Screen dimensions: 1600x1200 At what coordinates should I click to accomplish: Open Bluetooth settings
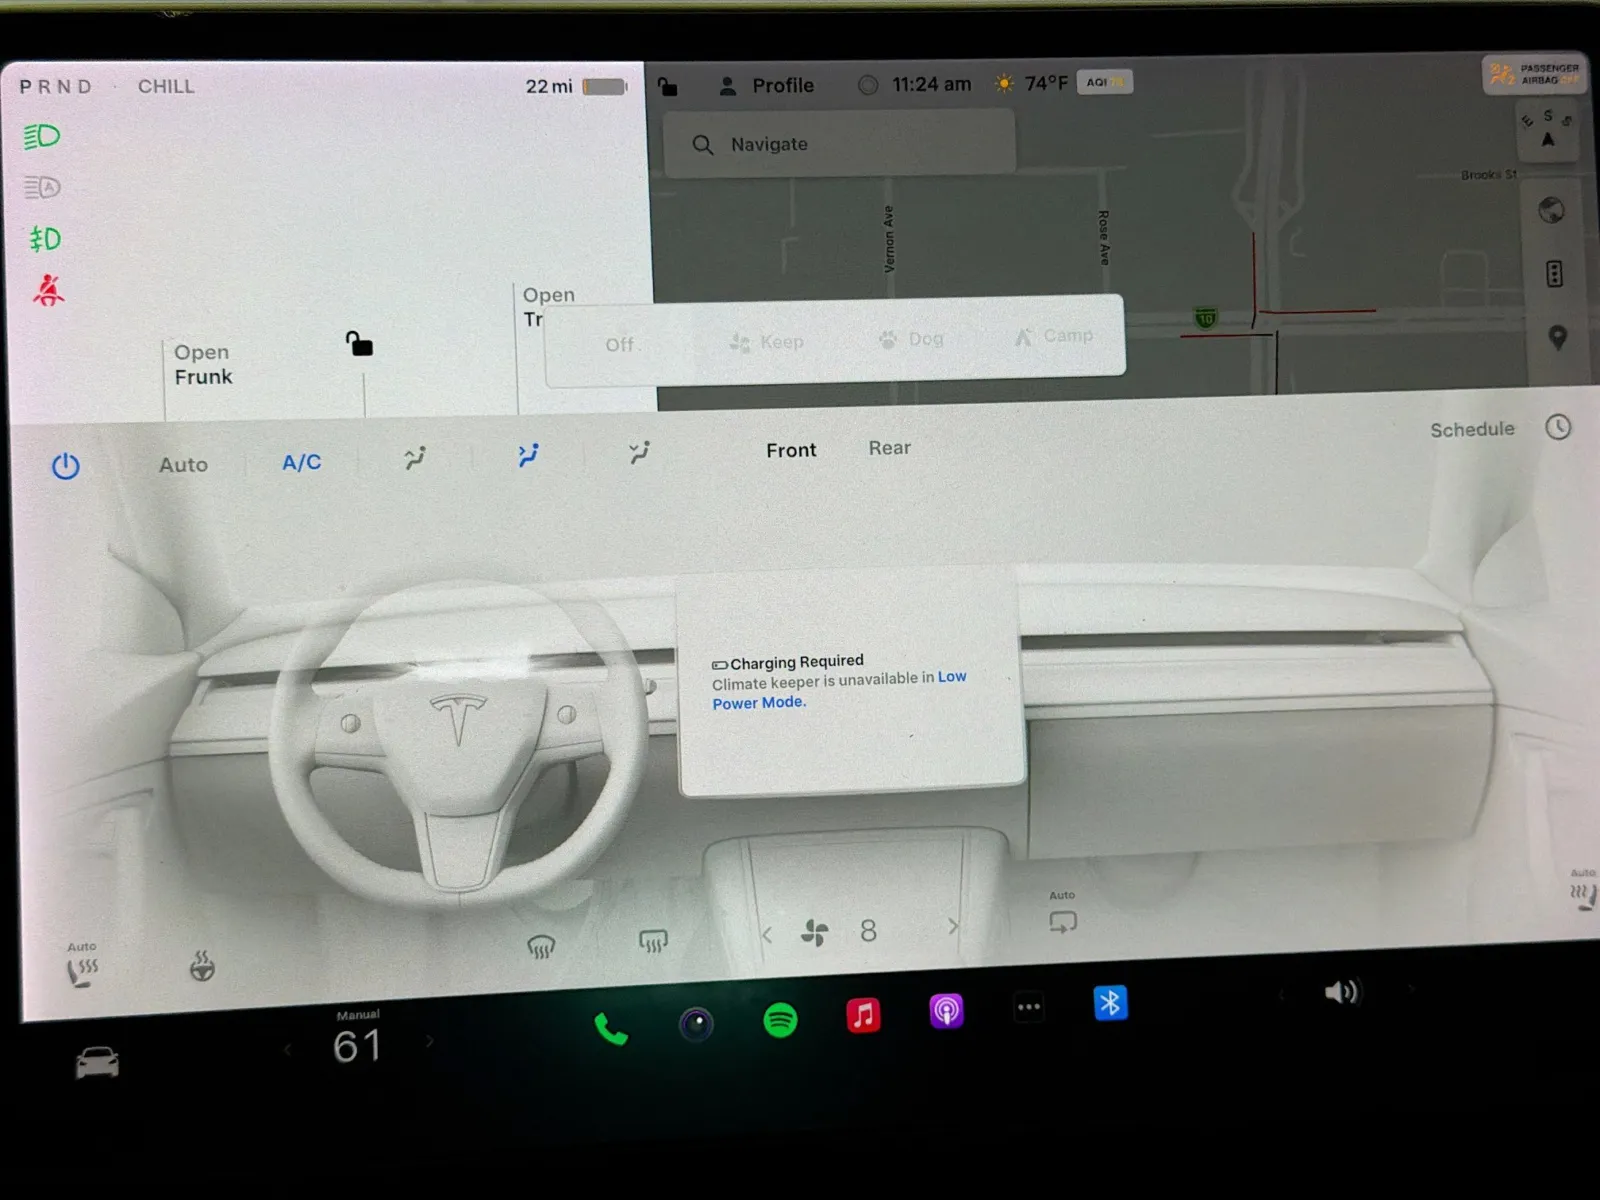tap(1110, 1003)
